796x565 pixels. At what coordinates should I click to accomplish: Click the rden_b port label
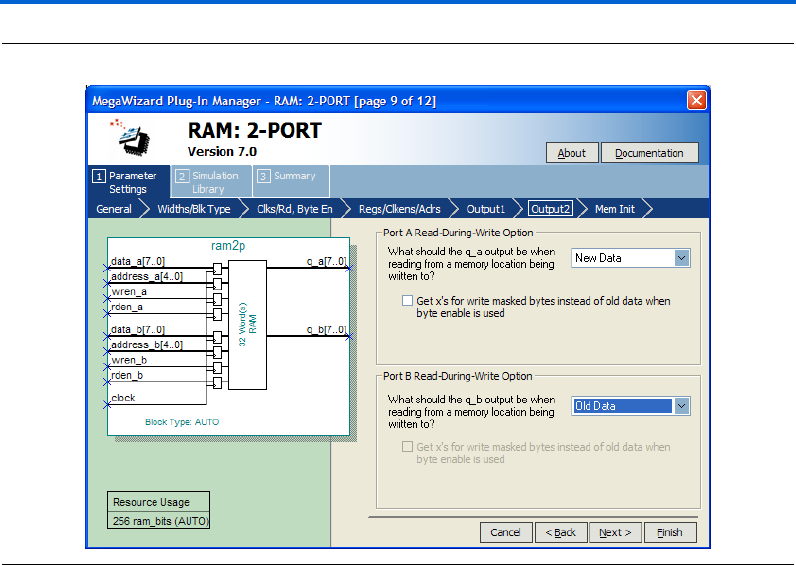point(127,375)
